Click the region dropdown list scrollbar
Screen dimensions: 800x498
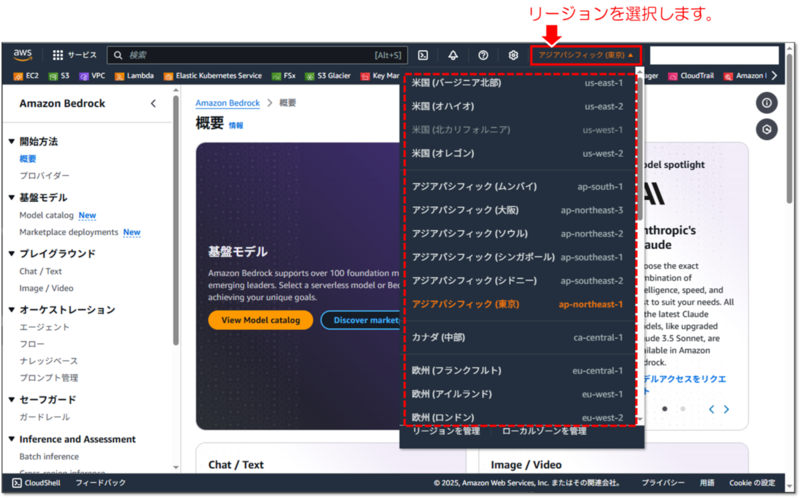coord(640,148)
